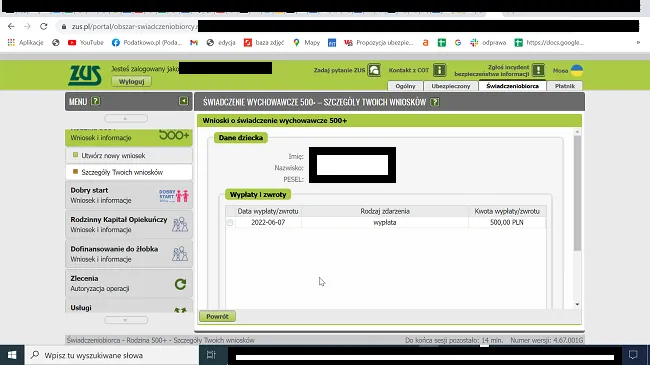The image size is (650, 365).
Task: Open the Windows Start menu
Action: 12,355
